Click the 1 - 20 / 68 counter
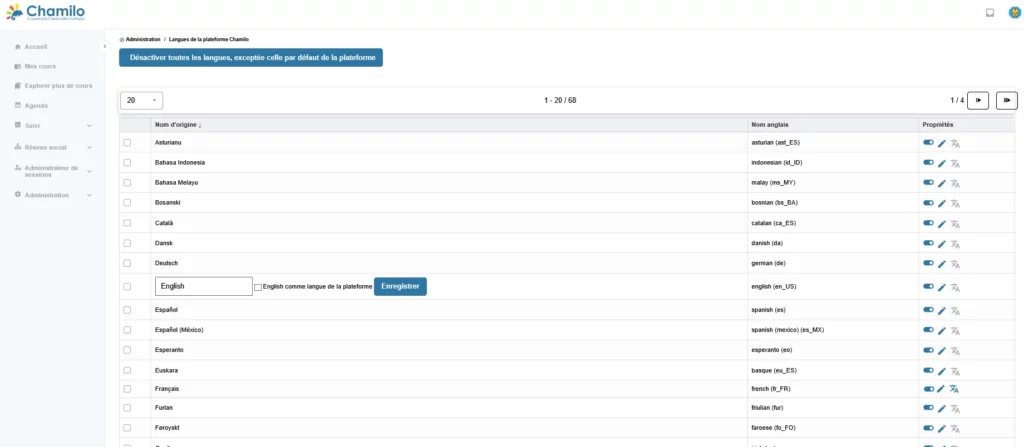This screenshot has height=447, width=1024. pos(560,101)
